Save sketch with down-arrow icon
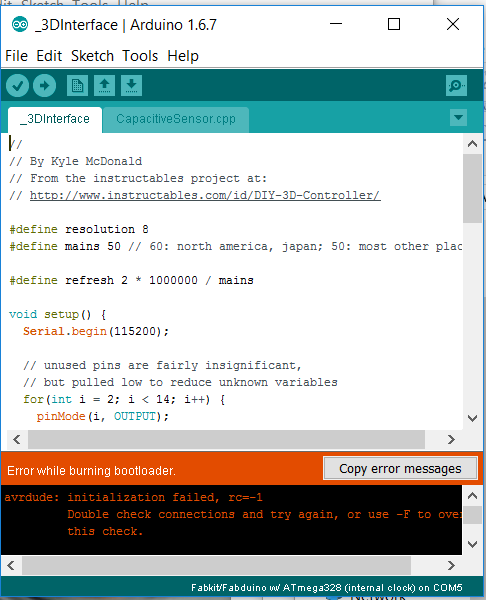The image size is (486, 600). click(x=131, y=85)
